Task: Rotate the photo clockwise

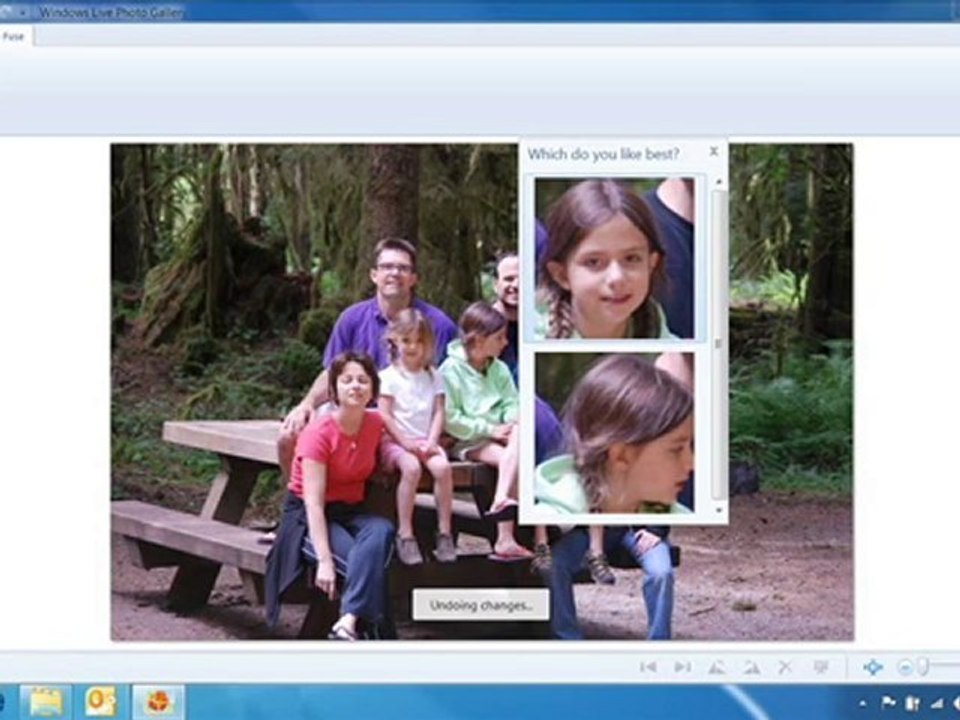Action: click(x=752, y=667)
